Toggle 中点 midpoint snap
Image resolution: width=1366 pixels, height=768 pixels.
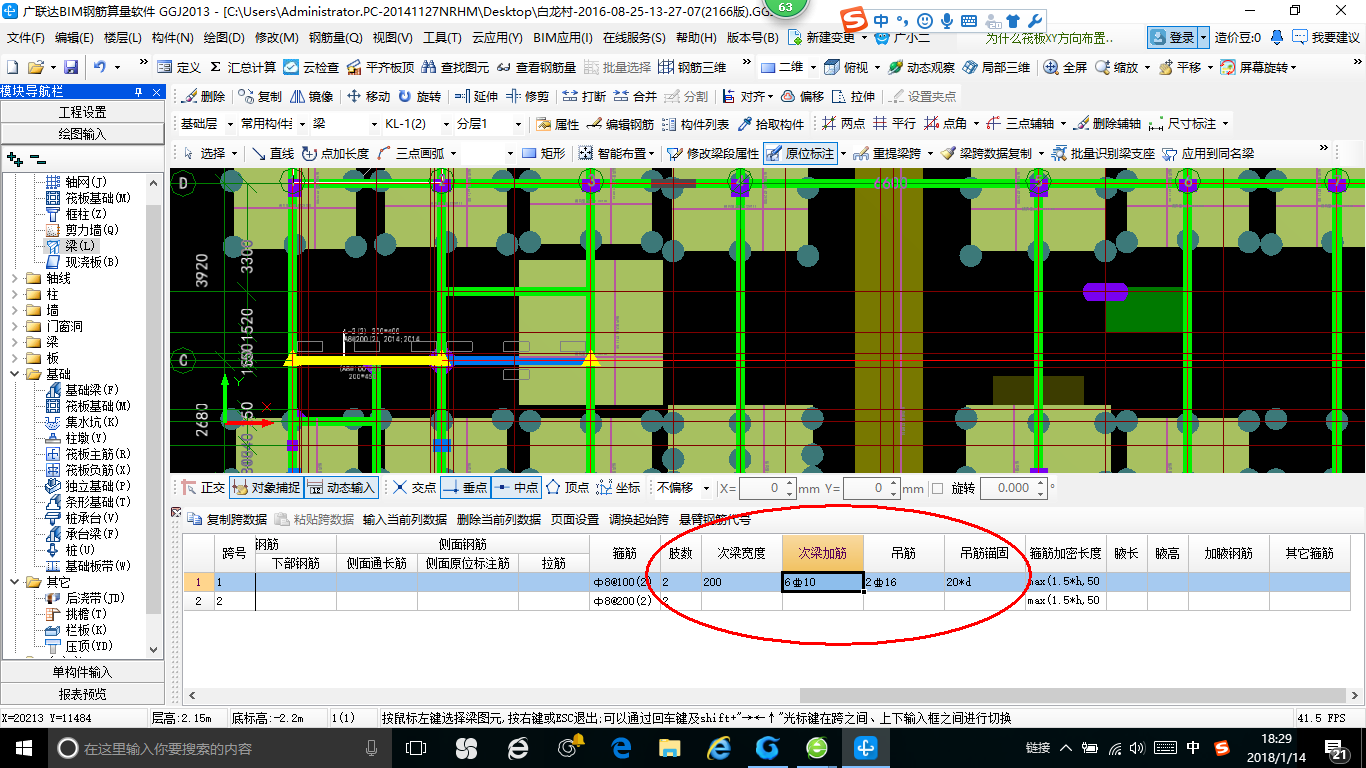[516, 488]
